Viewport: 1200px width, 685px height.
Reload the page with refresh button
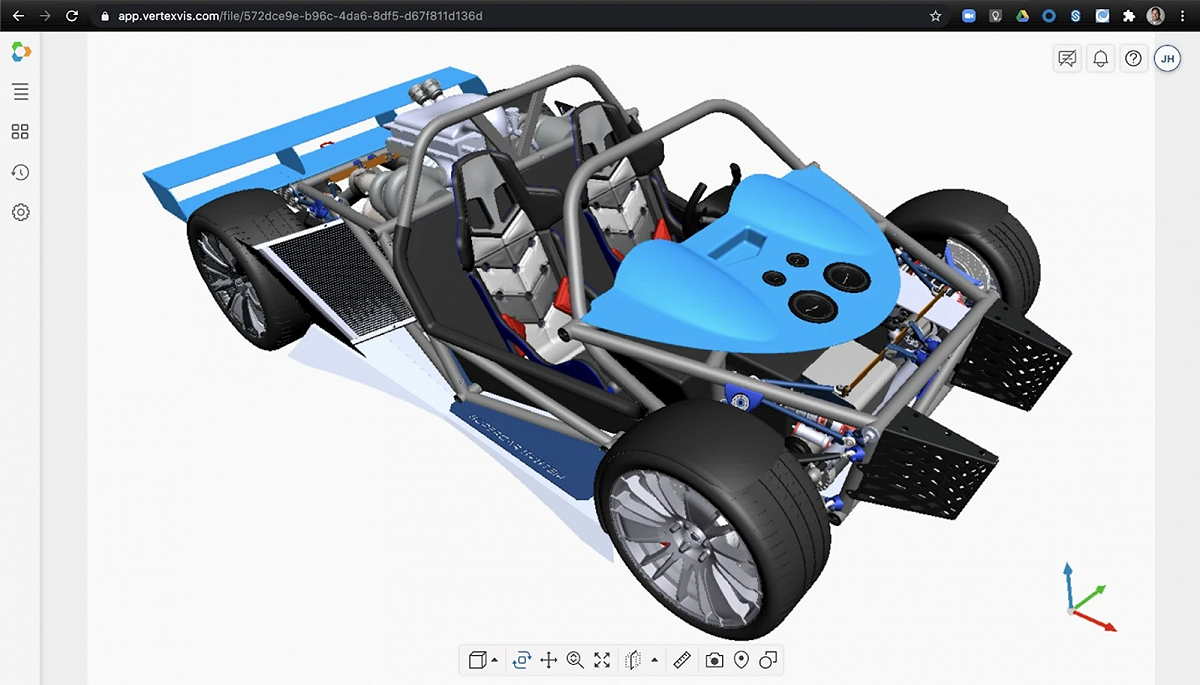[71, 16]
